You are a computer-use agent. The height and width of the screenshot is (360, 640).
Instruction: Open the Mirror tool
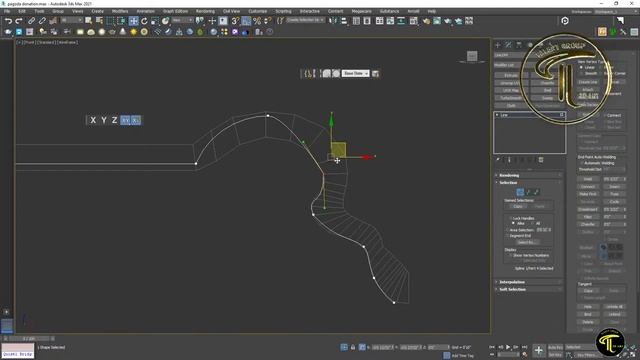click(x=333, y=21)
